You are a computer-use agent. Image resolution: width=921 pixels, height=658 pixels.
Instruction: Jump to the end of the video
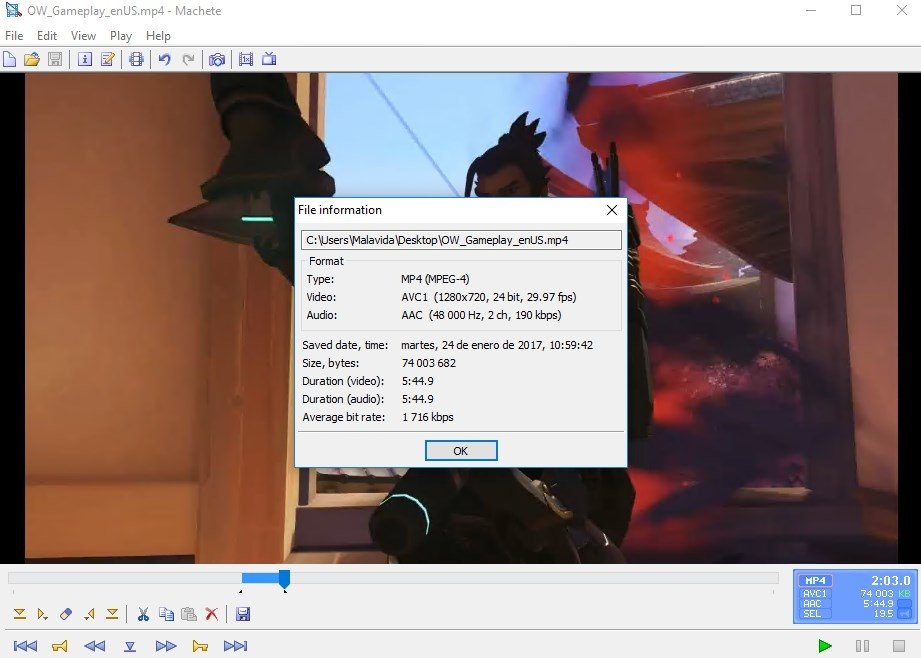pyautogui.click(x=236, y=646)
